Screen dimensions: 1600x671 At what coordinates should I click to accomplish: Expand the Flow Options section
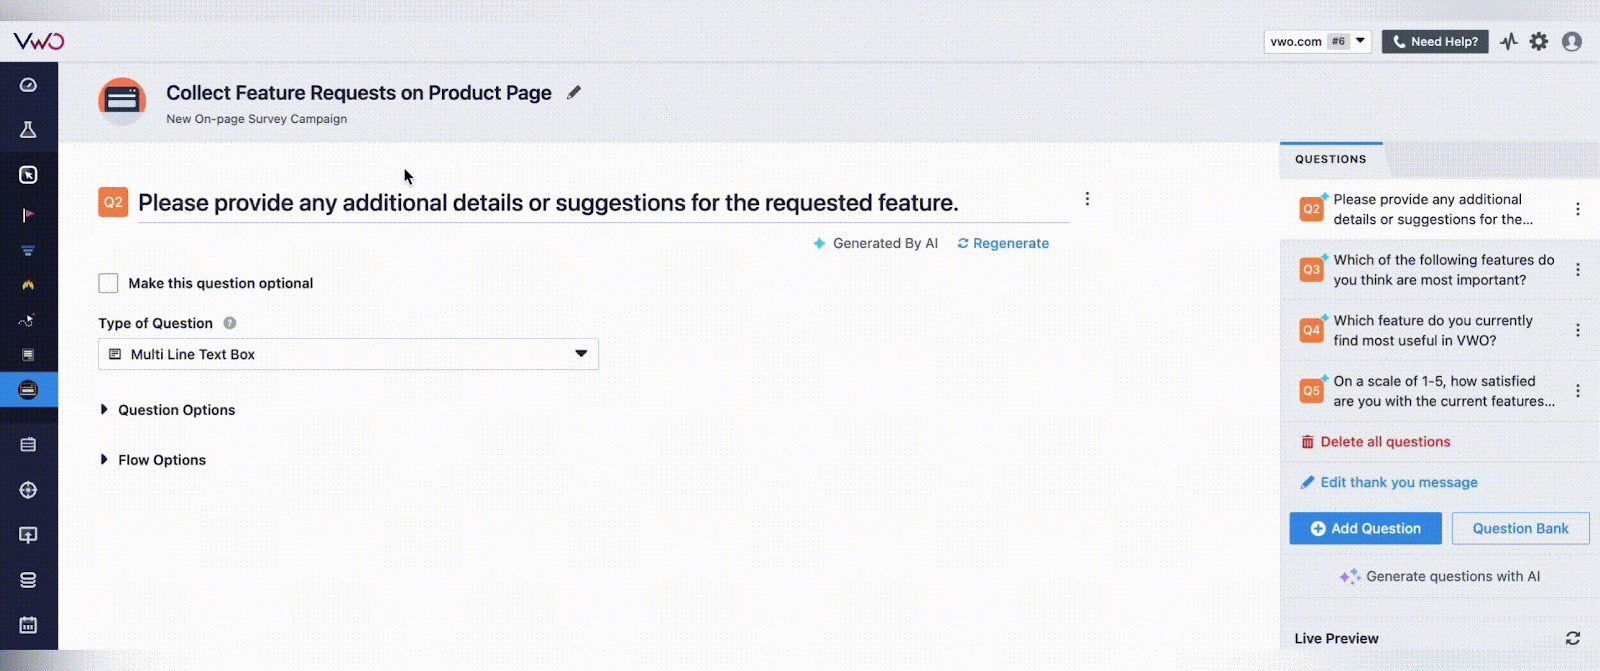click(x=153, y=460)
